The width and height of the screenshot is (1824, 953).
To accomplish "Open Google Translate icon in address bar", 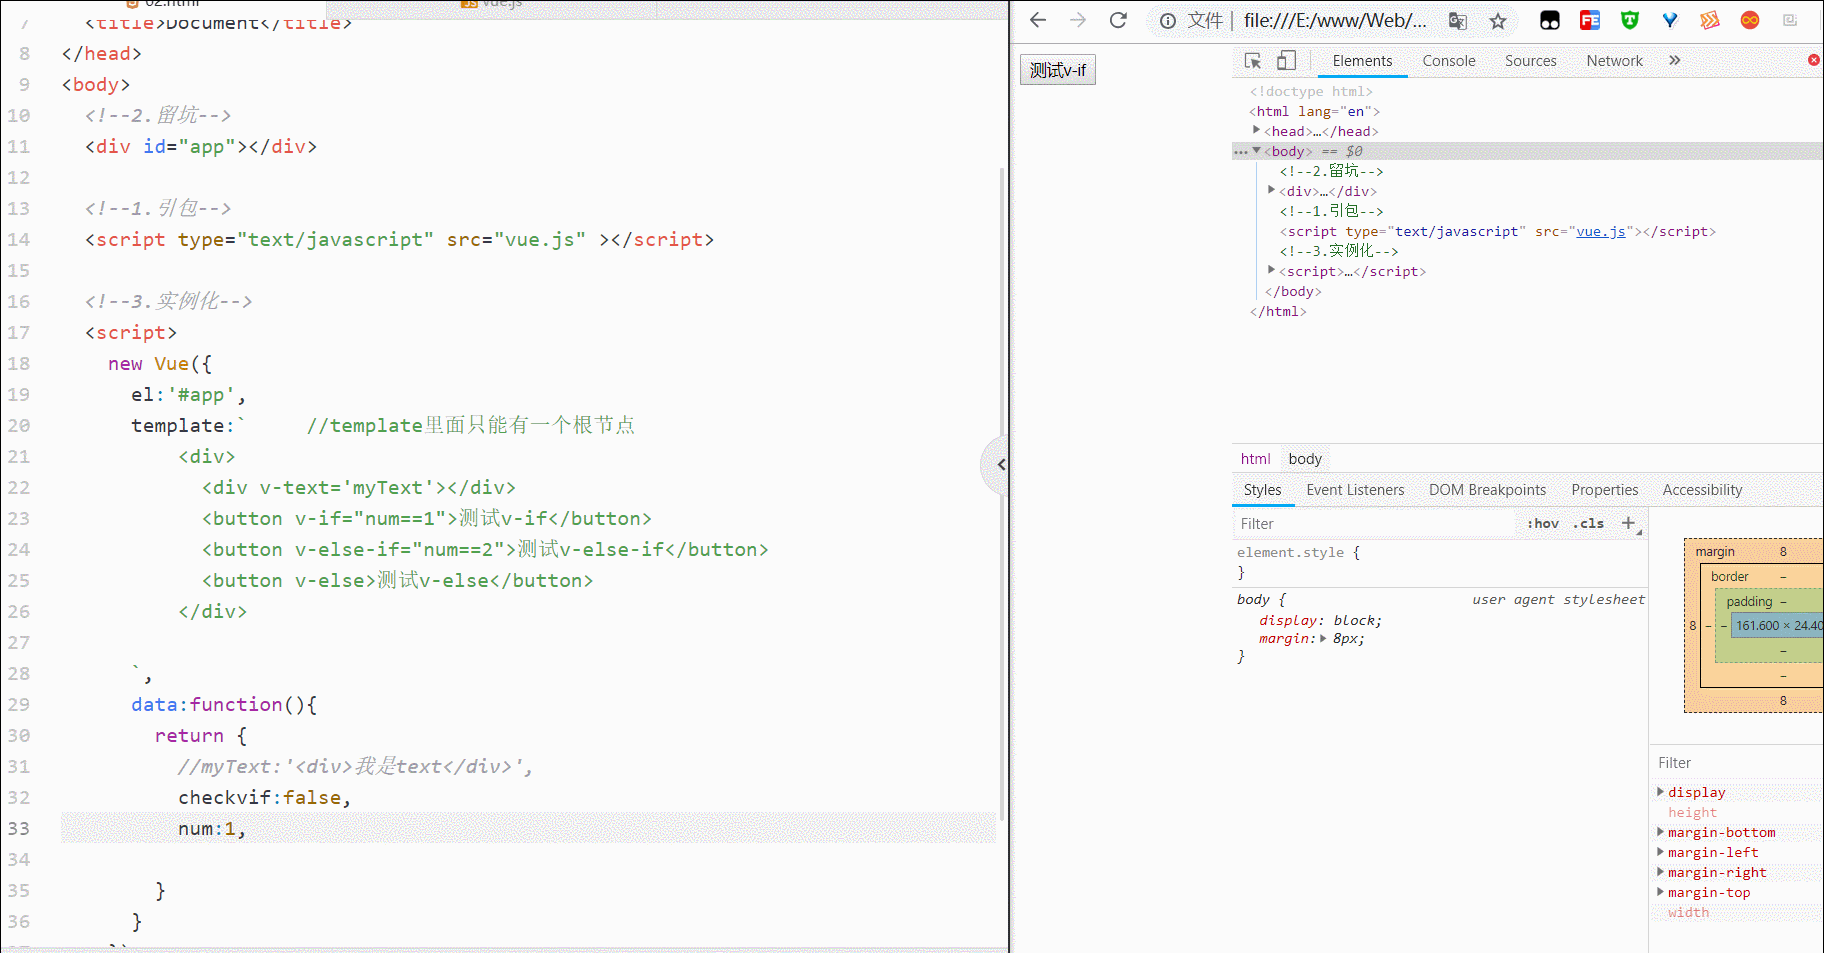I will pyautogui.click(x=1458, y=21).
